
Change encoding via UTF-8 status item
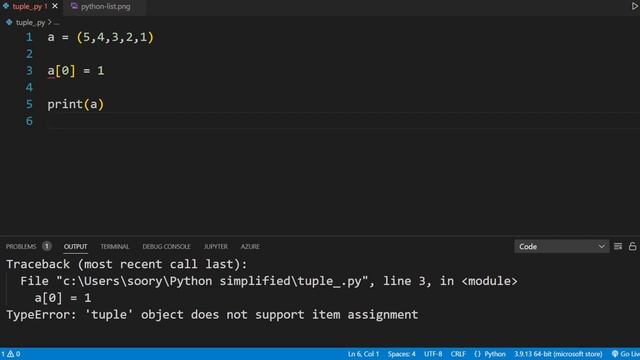tap(433, 354)
